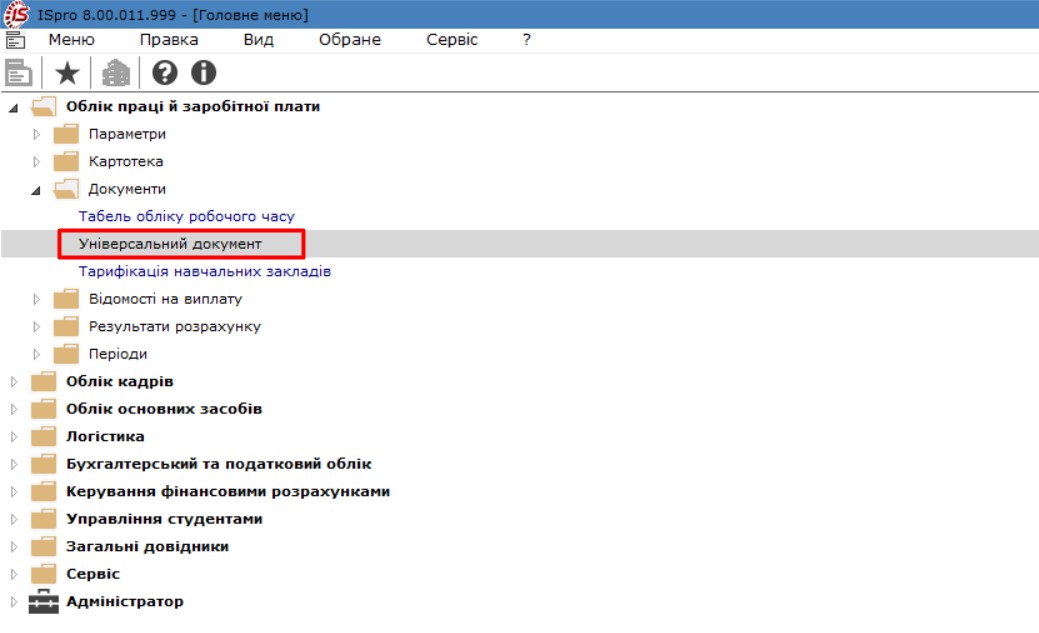
Task: Open the Правка menu
Action: [168, 40]
